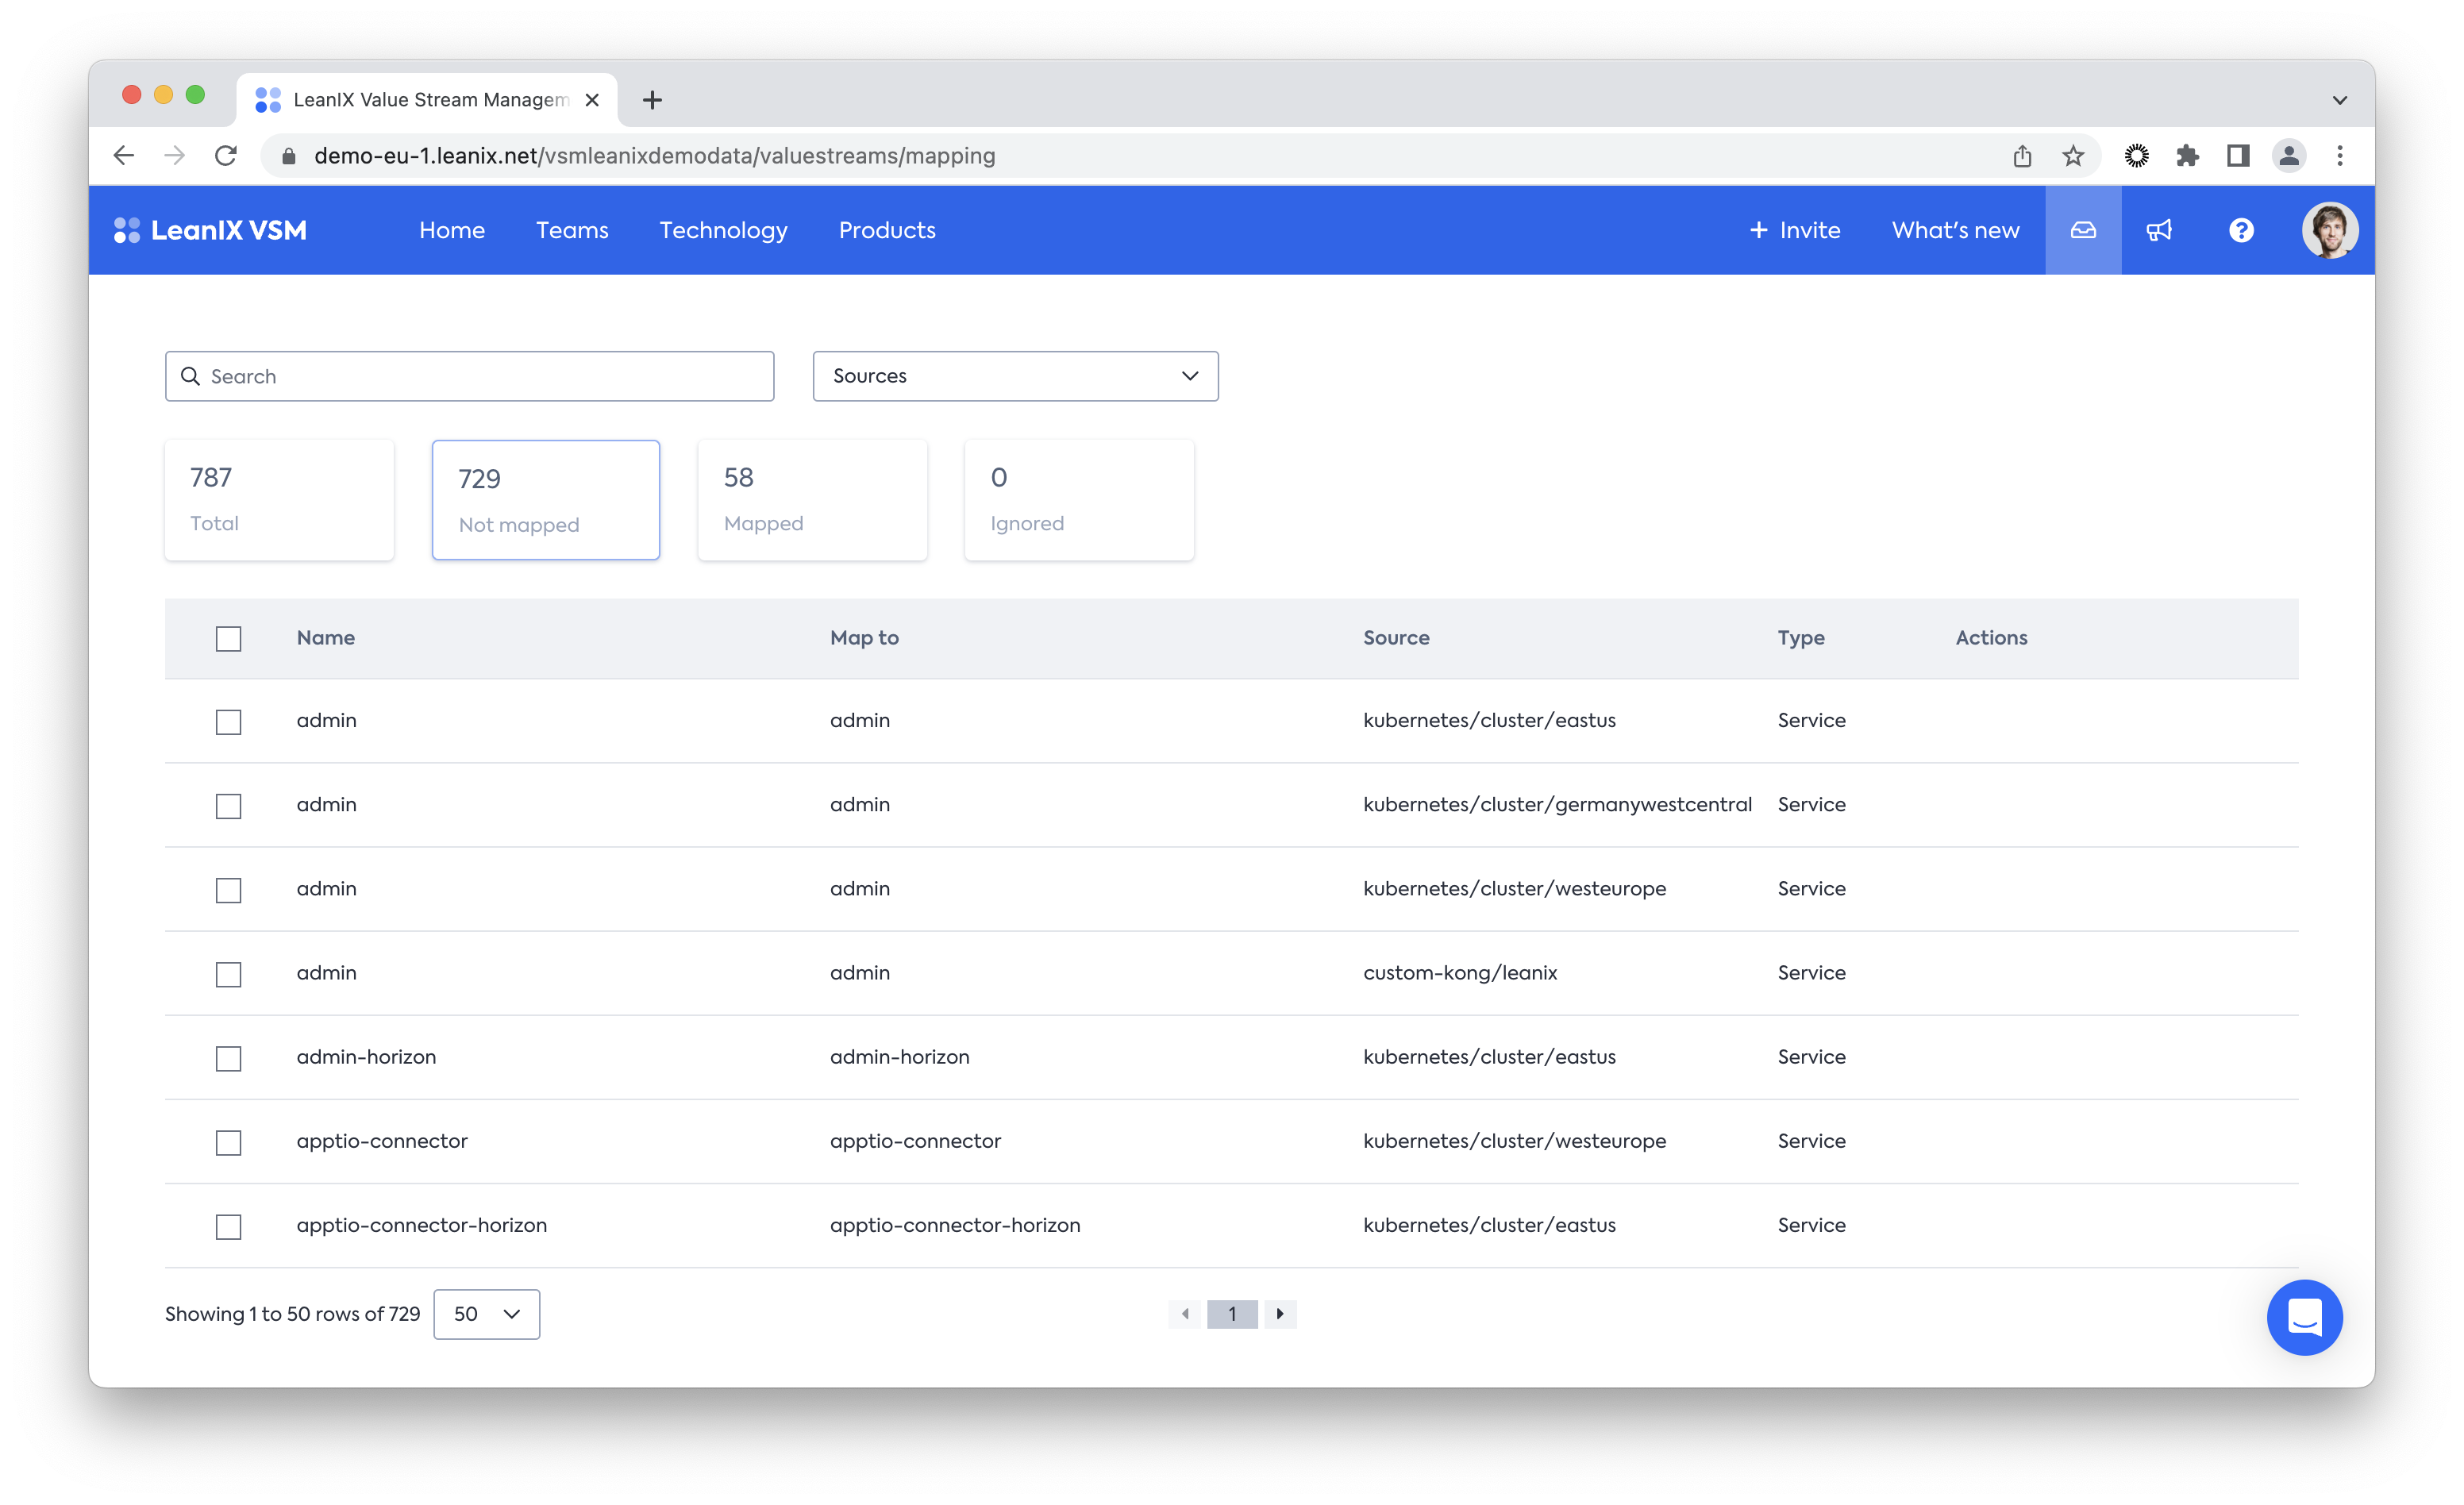Open the user avatar profile menu

[2329, 230]
